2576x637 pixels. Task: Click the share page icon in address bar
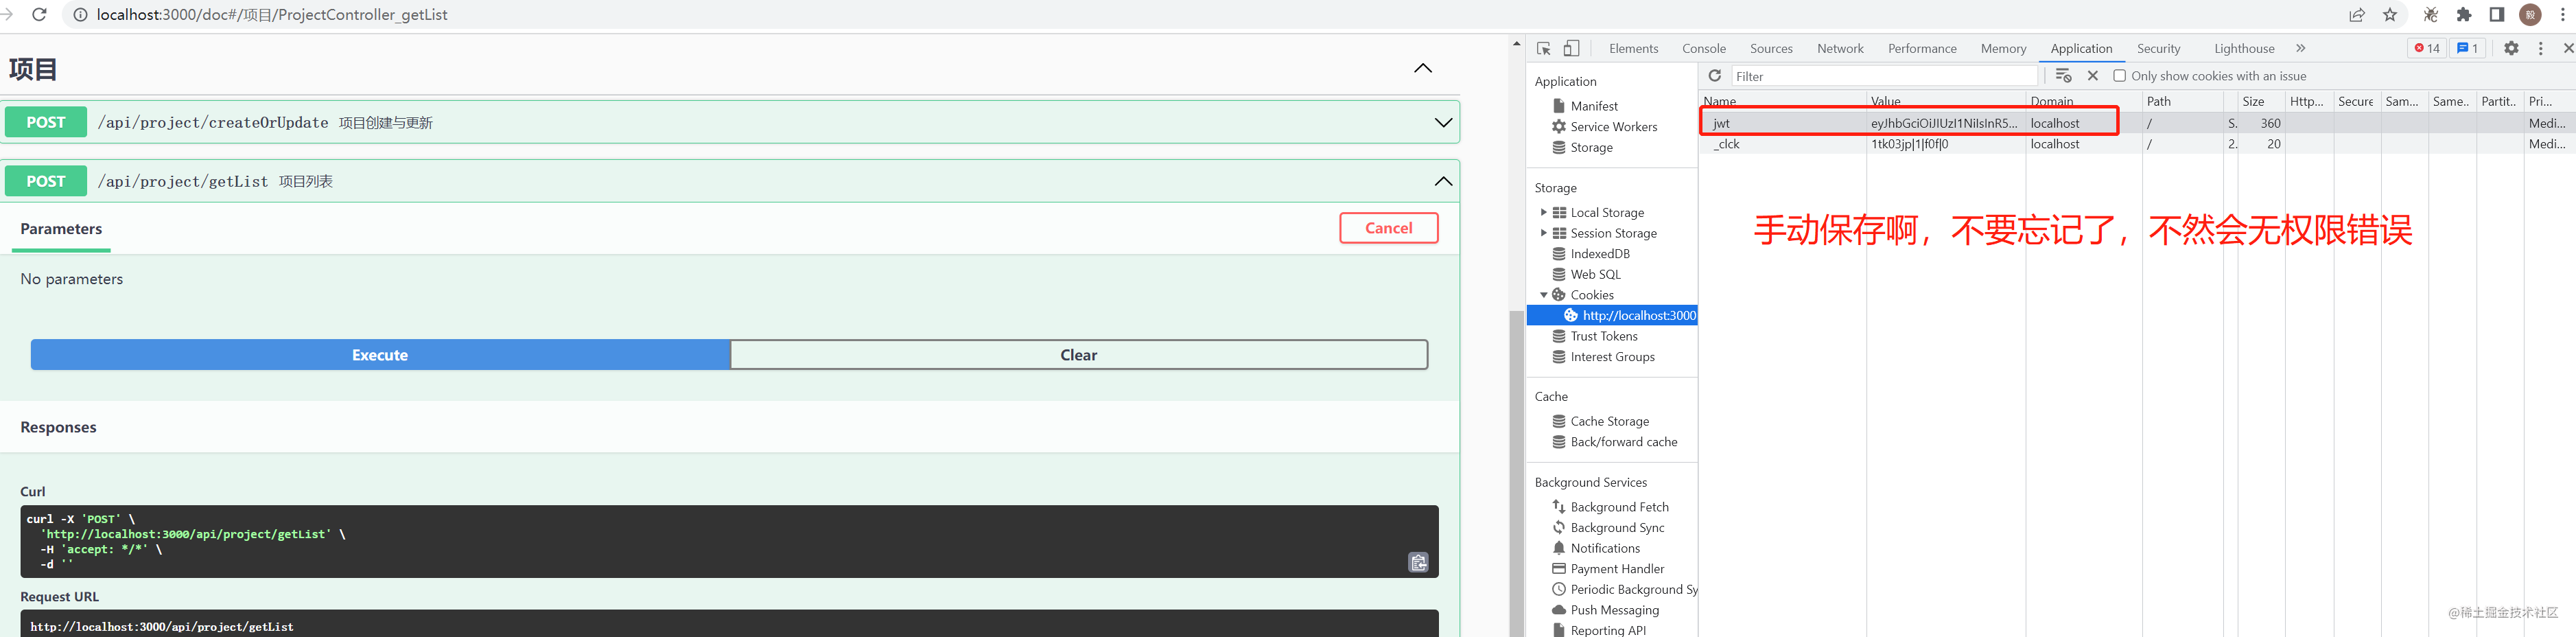click(2357, 14)
